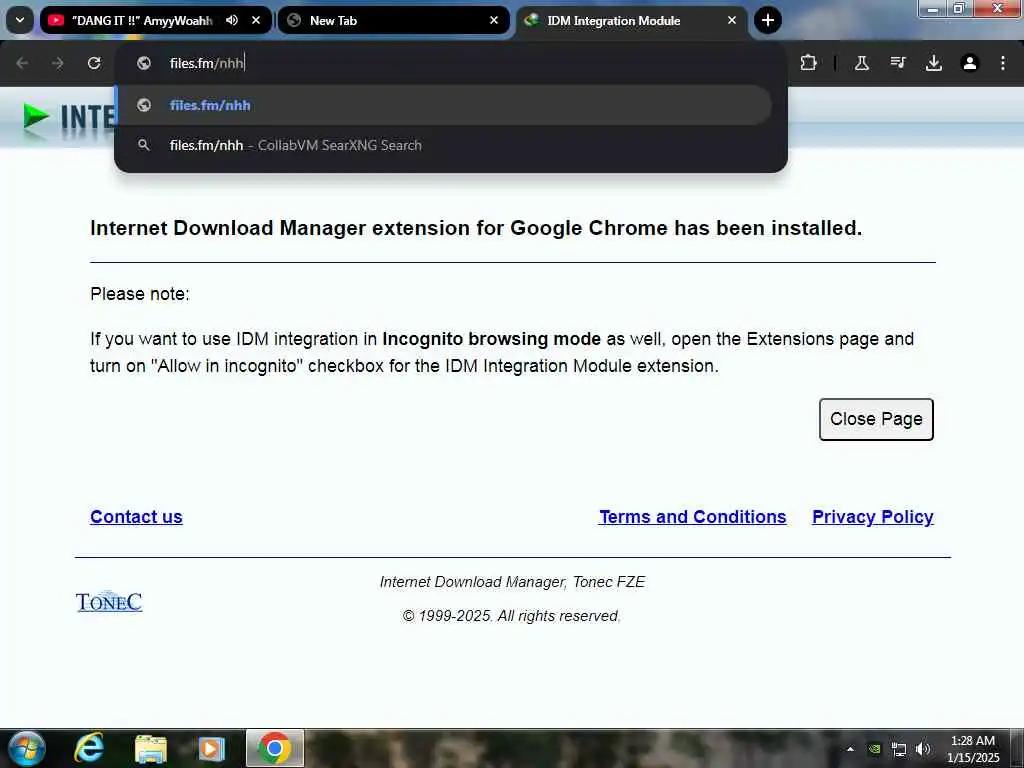Open the network tray icon
This screenshot has width=1024, height=768.
click(899, 749)
